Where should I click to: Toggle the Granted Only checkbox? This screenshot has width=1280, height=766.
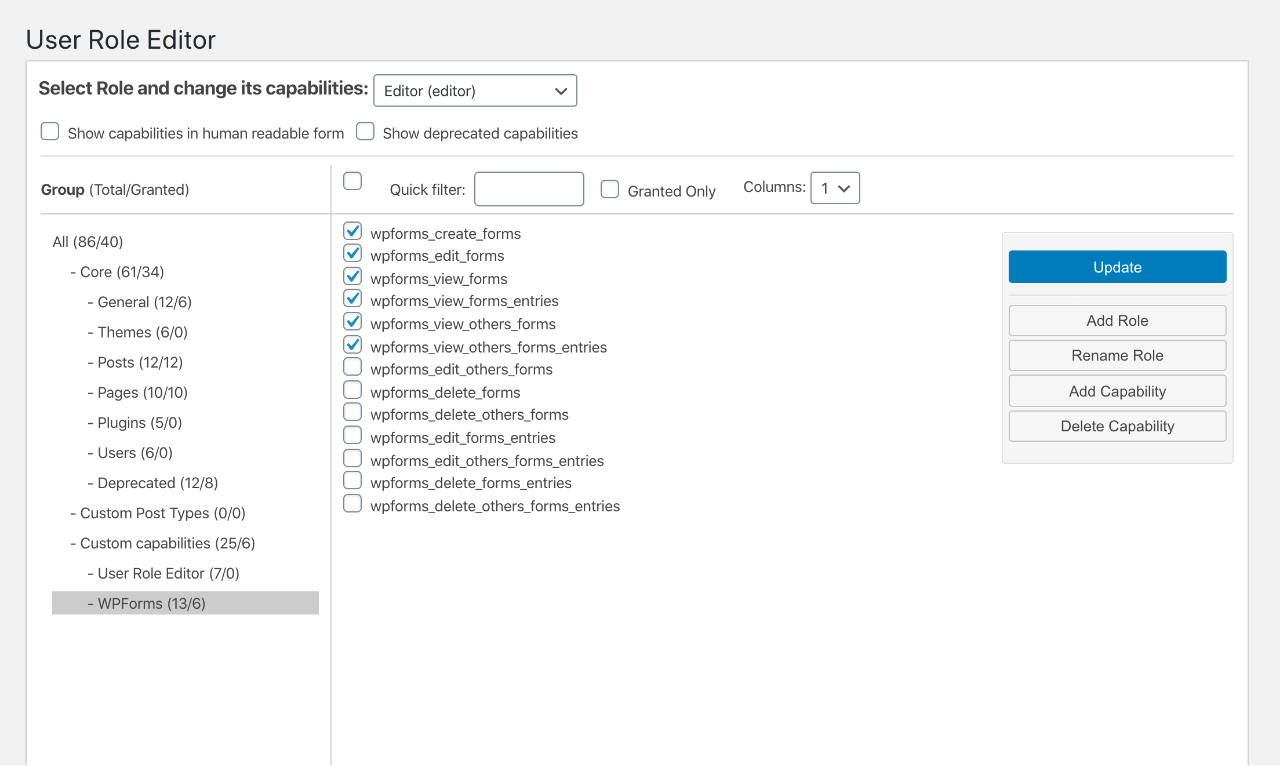[610, 190]
